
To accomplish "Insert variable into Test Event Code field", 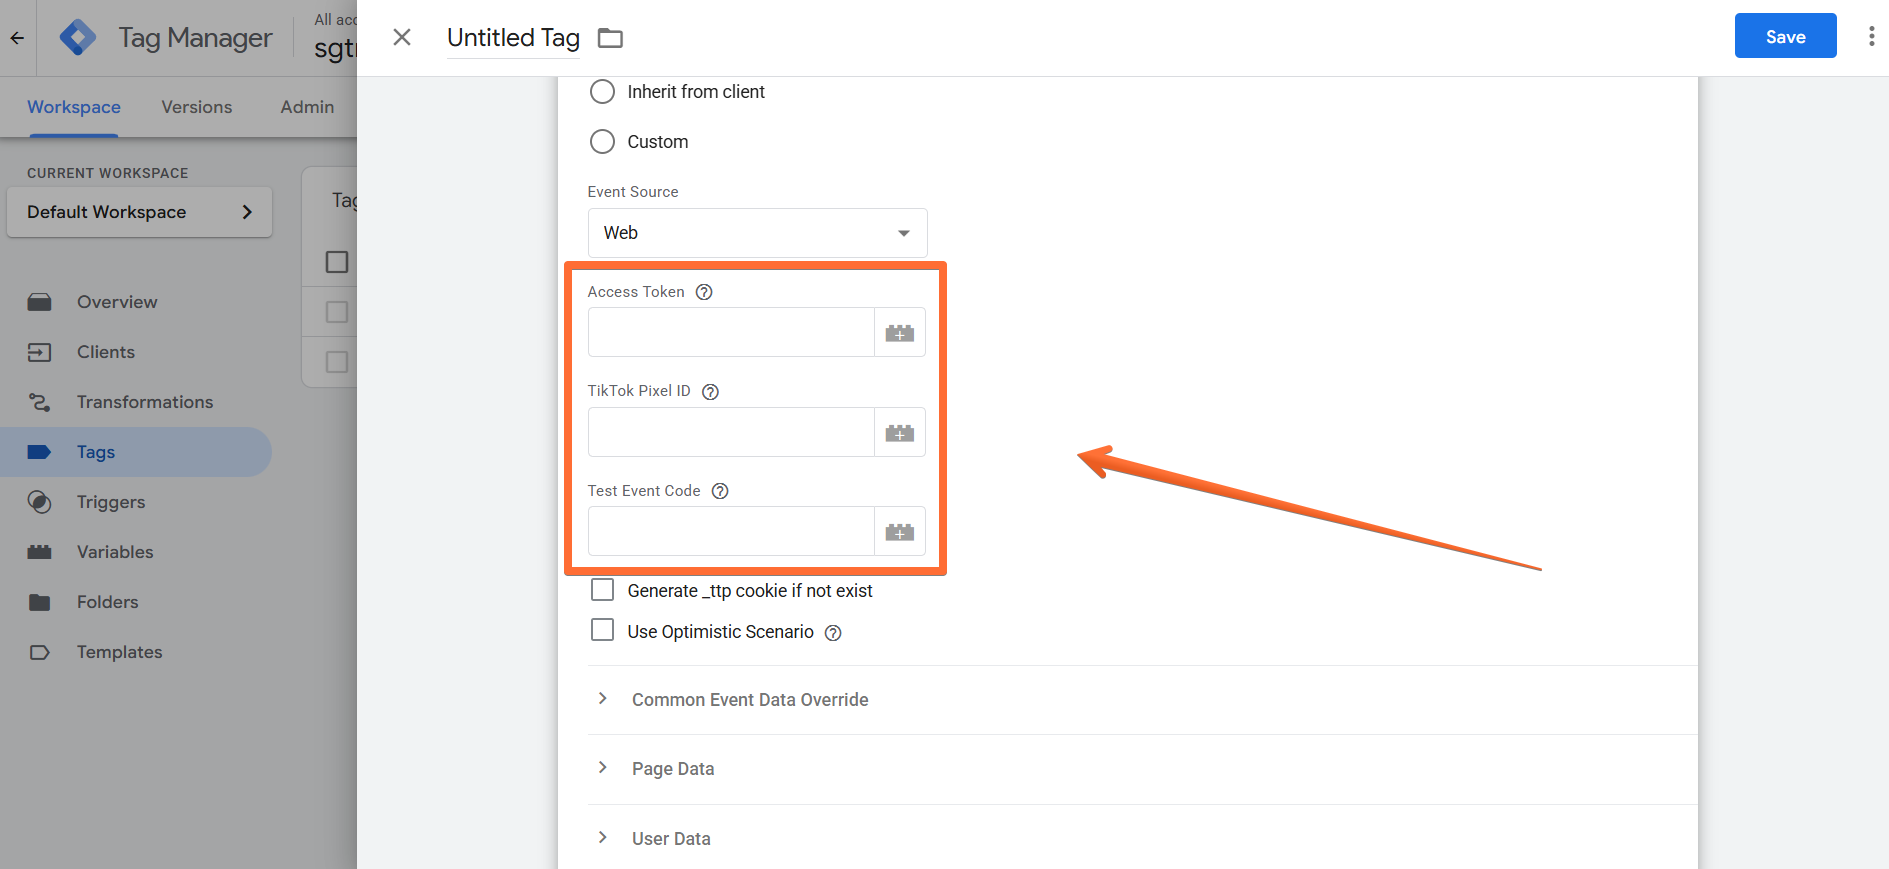I will (x=900, y=531).
